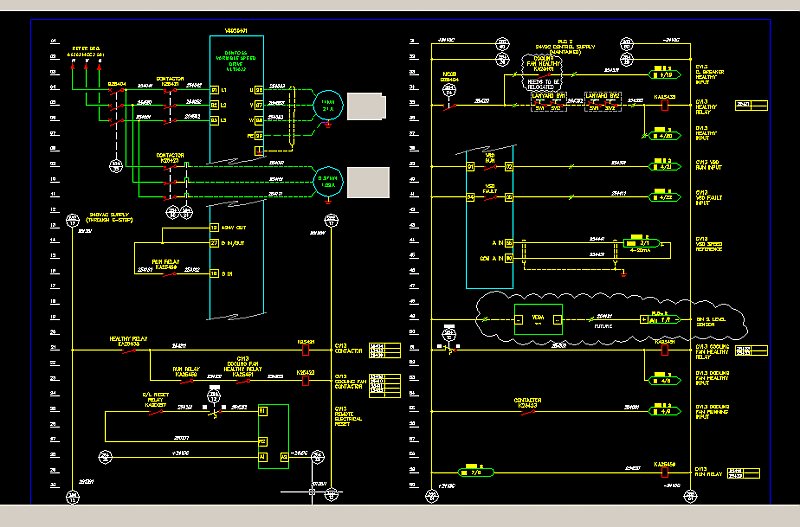This screenshot has height=527, width=800.
Task: Click the gray box beside the lower motor
Action: coord(372,183)
